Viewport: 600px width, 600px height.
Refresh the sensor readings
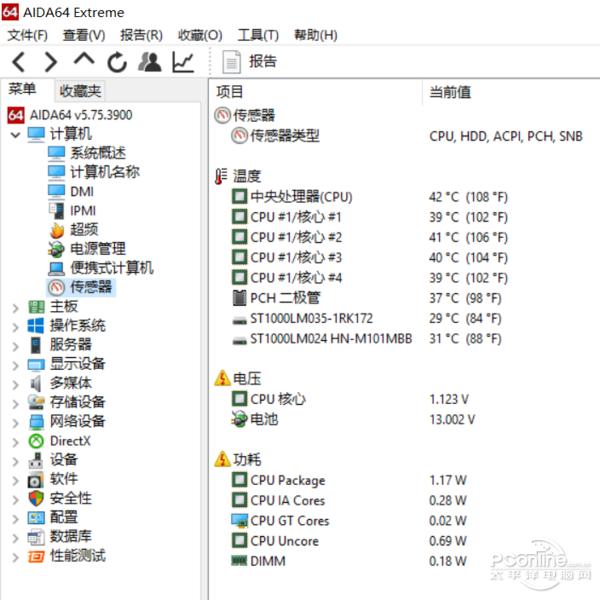pyautogui.click(x=117, y=62)
